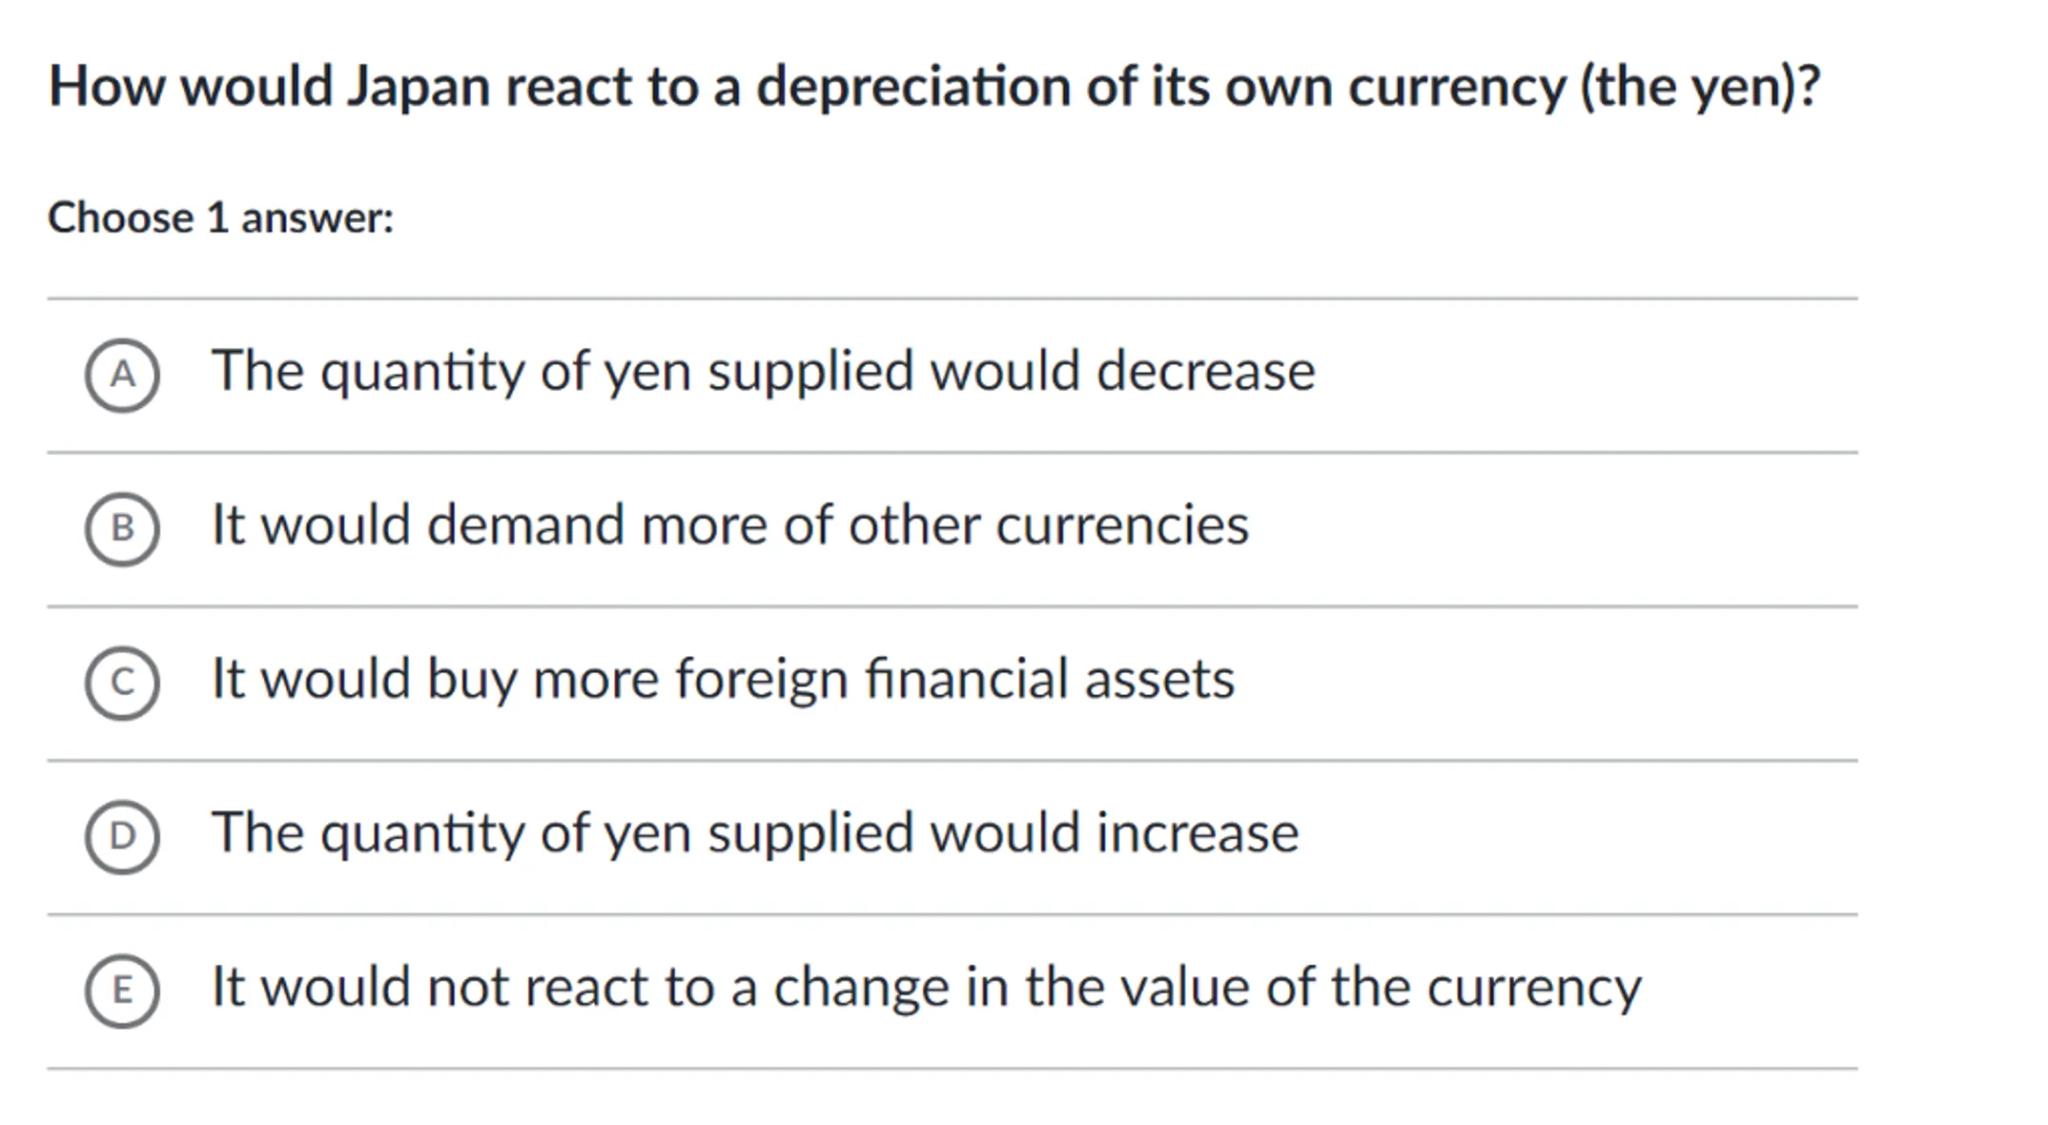Click '(the yen)?' at the question's end

click(x=1700, y=87)
